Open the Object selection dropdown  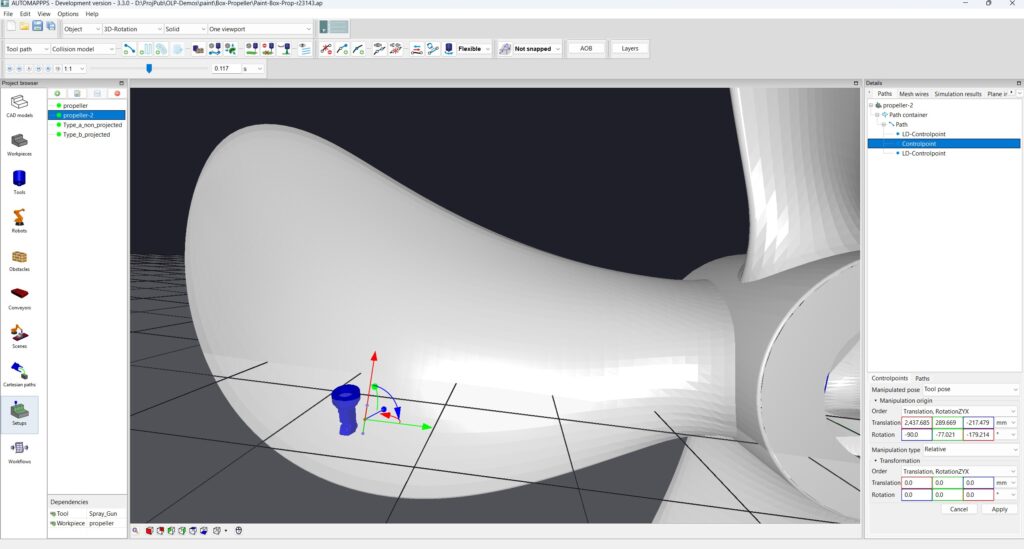click(82, 29)
